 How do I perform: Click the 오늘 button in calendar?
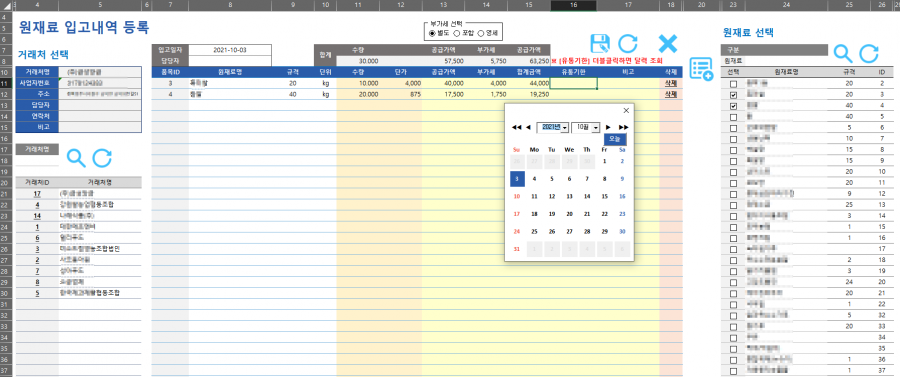click(615, 139)
